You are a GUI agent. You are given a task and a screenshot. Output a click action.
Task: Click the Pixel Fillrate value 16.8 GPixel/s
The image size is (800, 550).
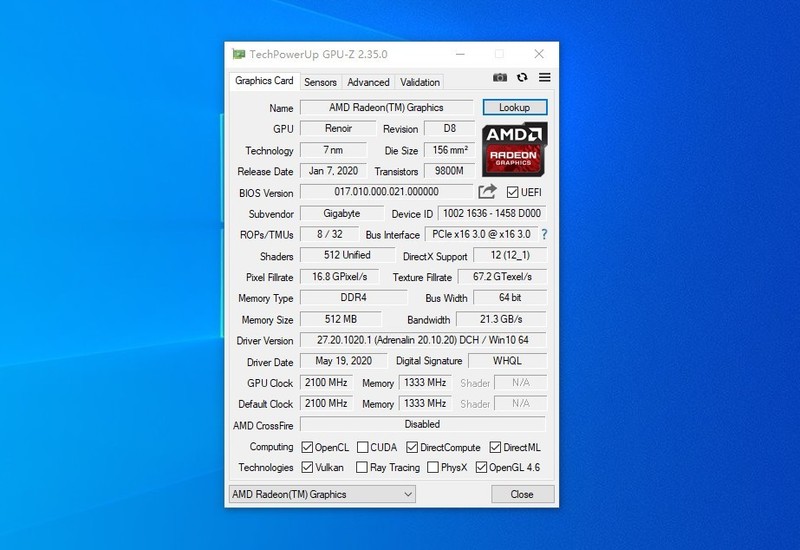pos(339,277)
